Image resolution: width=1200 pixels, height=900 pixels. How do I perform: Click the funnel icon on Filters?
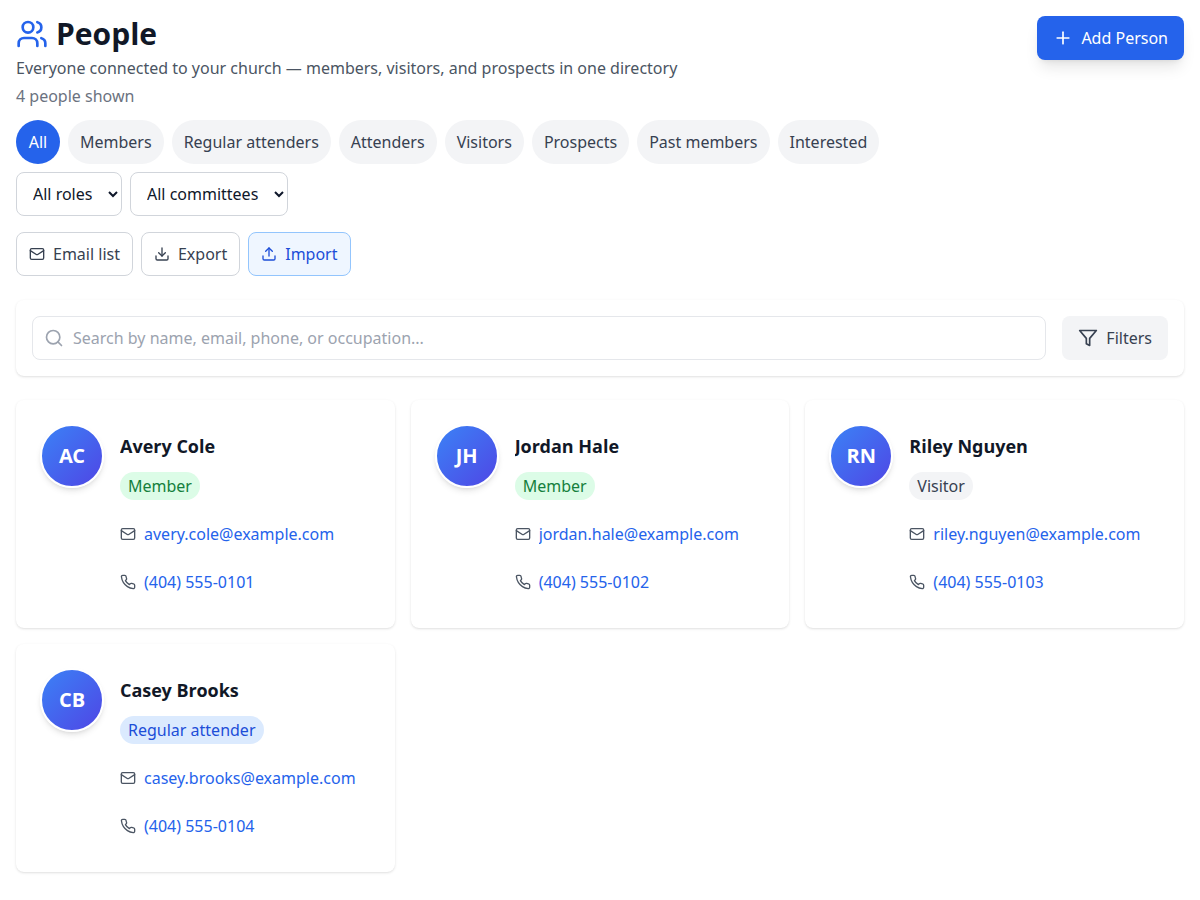[x=1088, y=338]
